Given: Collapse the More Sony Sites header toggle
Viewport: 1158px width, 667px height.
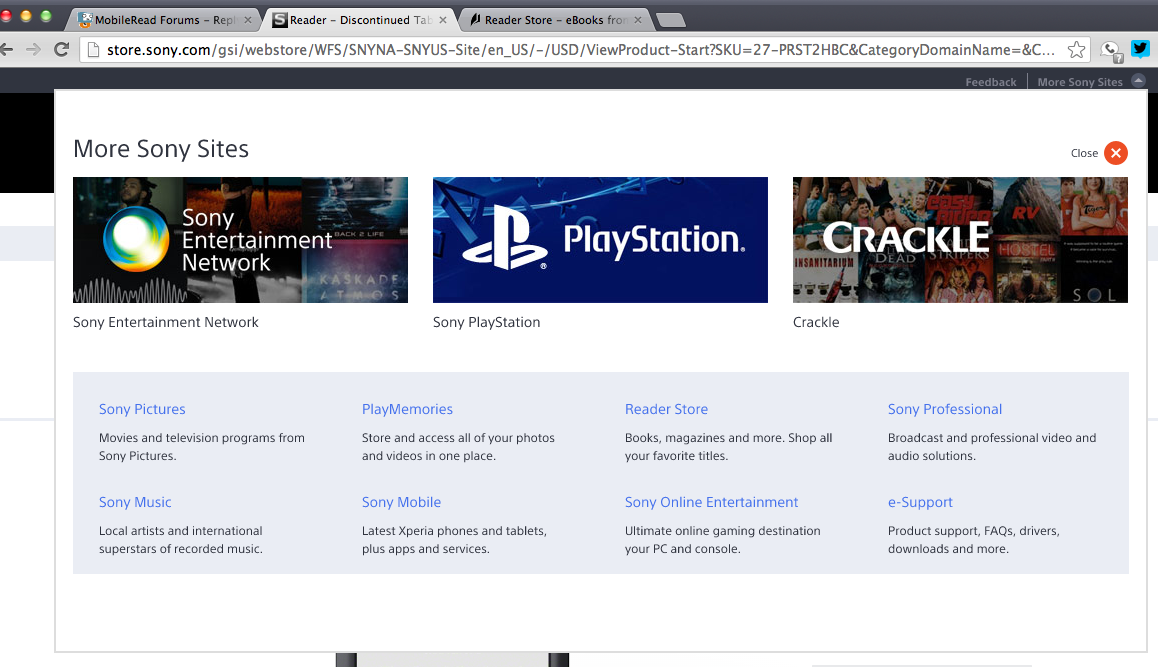Looking at the screenshot, I should (x=1139, y=81).
